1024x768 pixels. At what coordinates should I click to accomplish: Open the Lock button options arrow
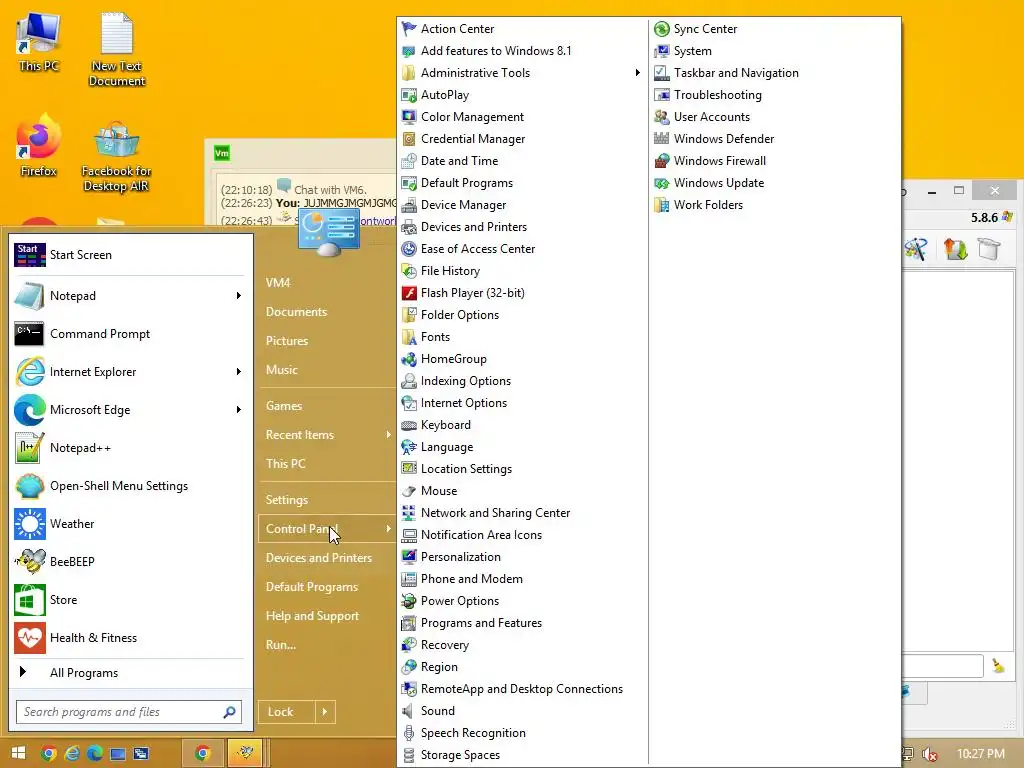coord(325,712)
